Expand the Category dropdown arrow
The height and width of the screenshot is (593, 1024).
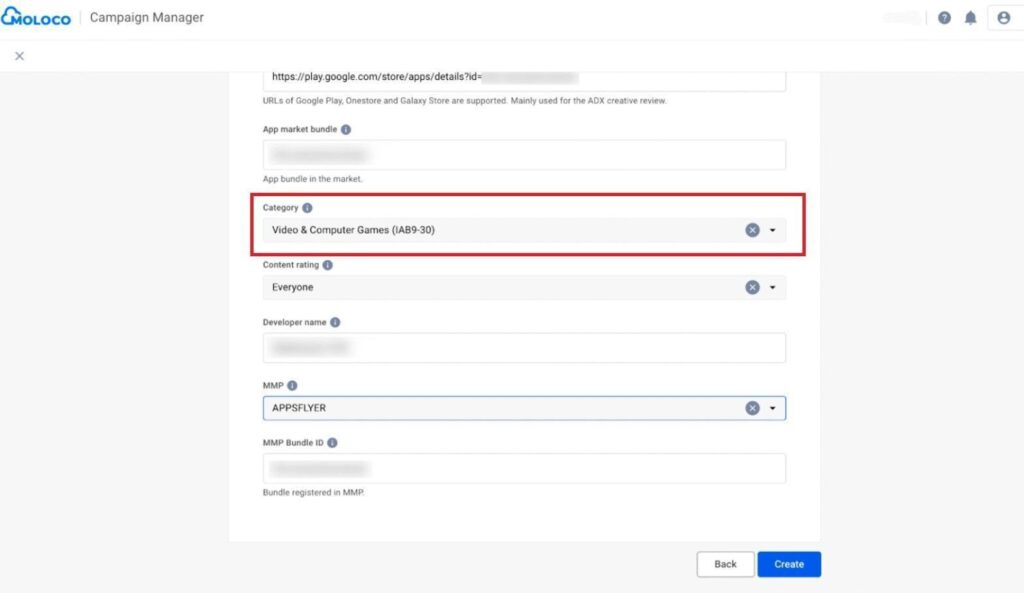[x=773, y=230]
